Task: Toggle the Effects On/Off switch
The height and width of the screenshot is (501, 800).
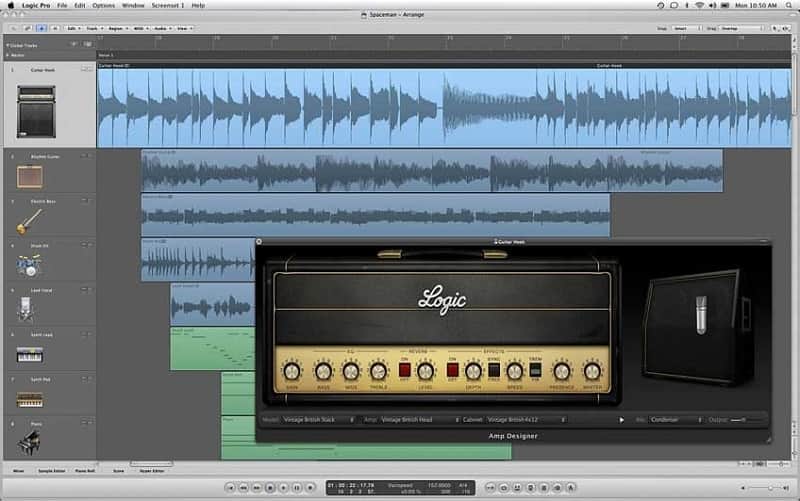Action: point(452,369)
